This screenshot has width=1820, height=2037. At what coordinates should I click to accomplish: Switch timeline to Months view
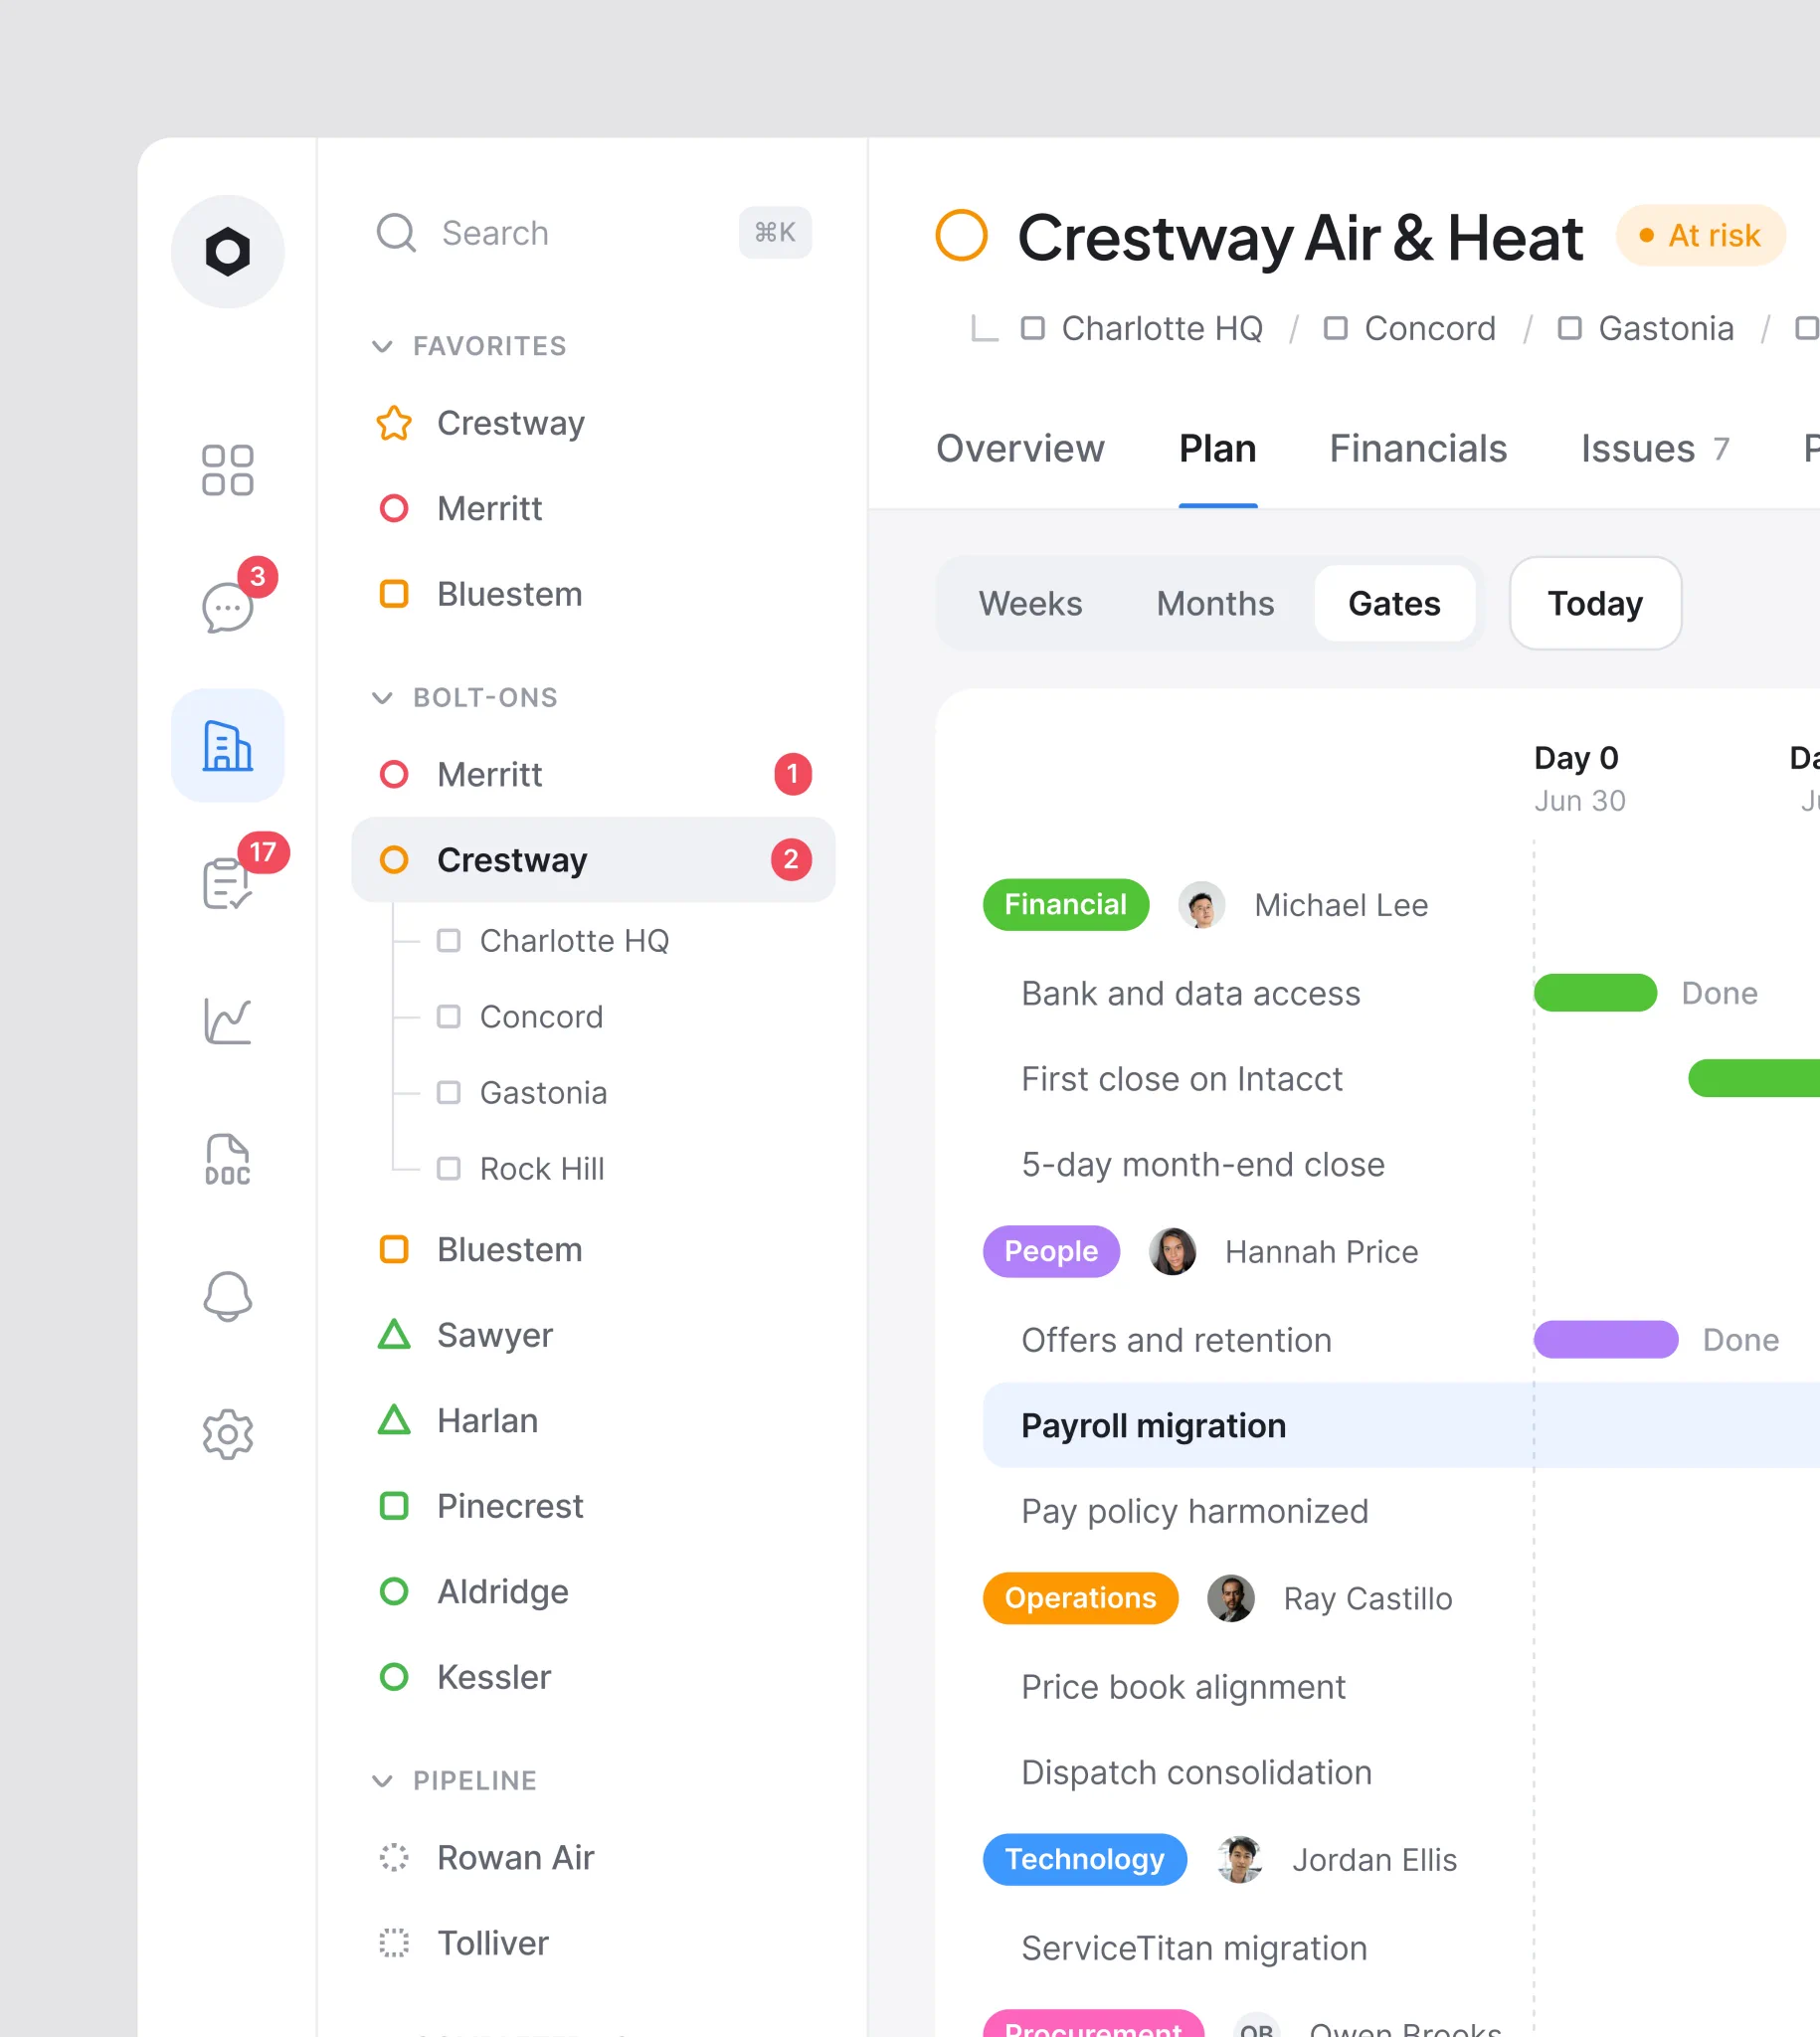pyautogui.click(x=1215, y=604)
